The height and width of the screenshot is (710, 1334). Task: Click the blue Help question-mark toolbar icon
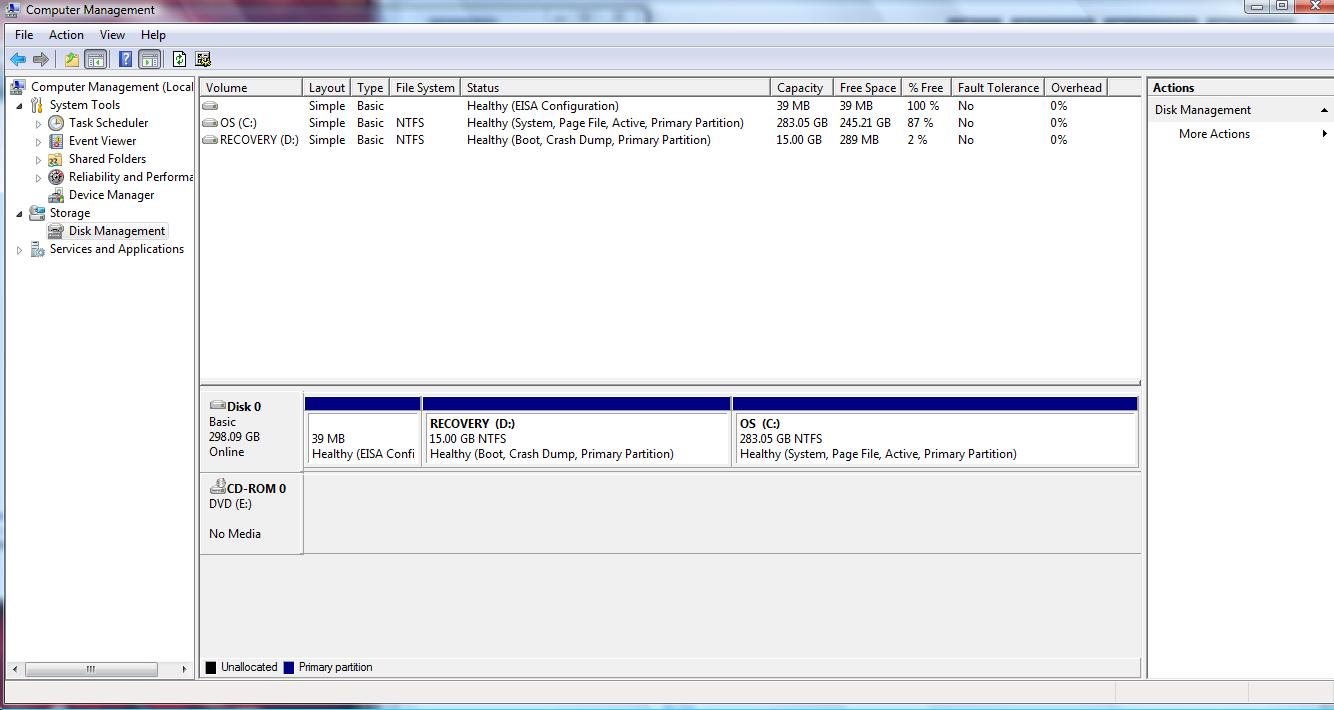pos(125,59)
